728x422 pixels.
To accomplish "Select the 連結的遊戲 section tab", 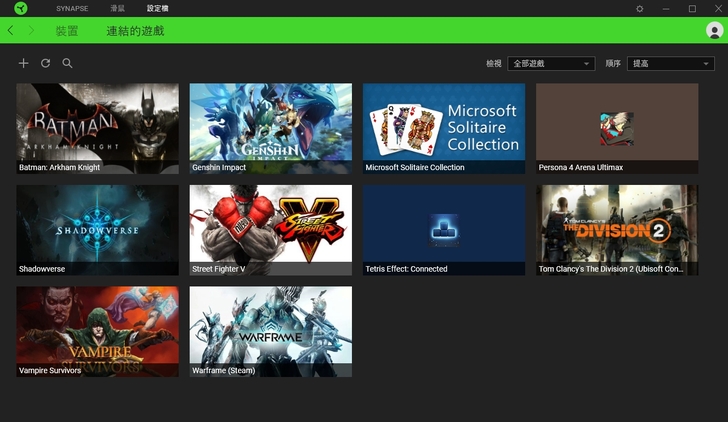I will coord(135,31).
